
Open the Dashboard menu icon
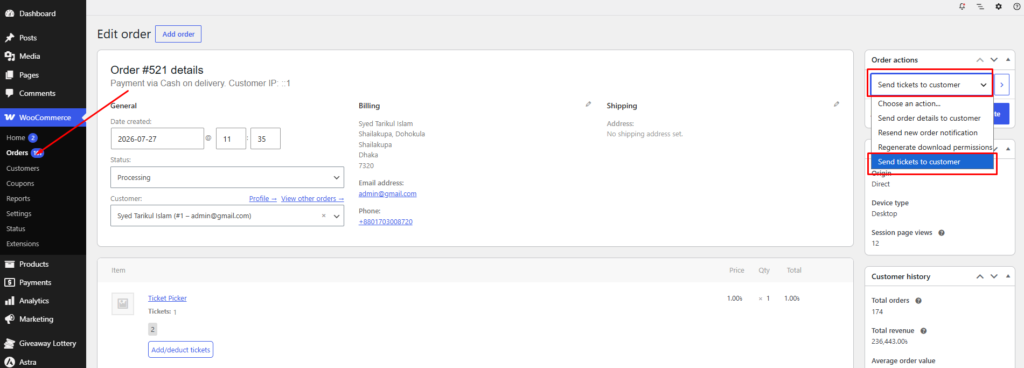pos(10,14)
